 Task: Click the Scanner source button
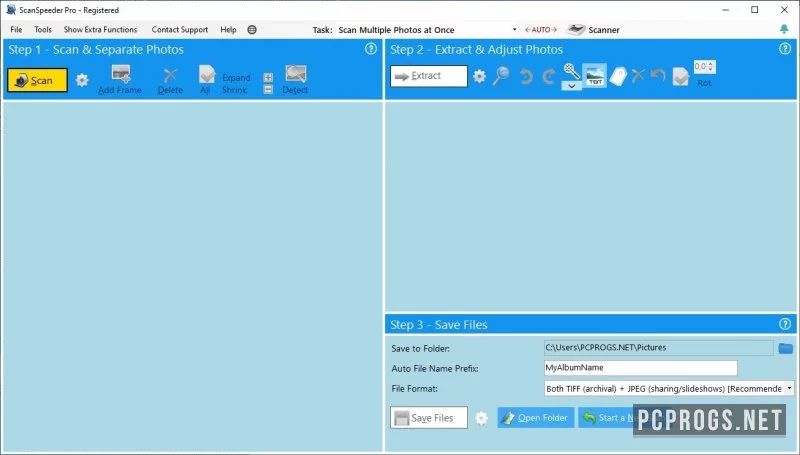594,30
